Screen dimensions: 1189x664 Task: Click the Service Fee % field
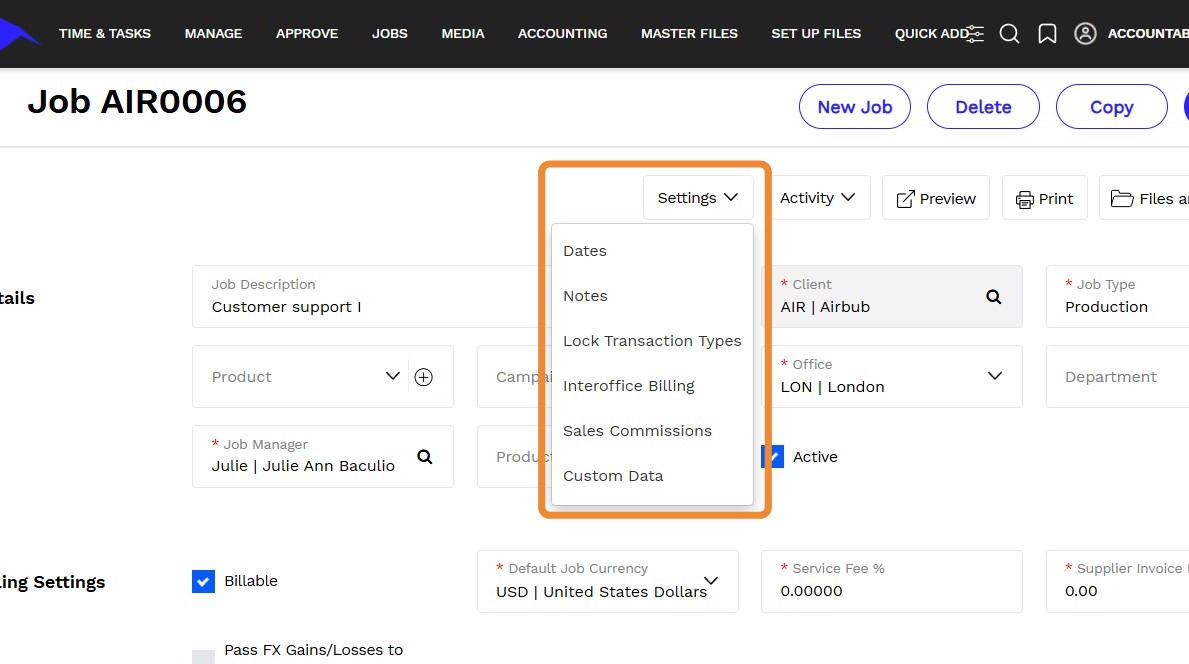[892, 581]
